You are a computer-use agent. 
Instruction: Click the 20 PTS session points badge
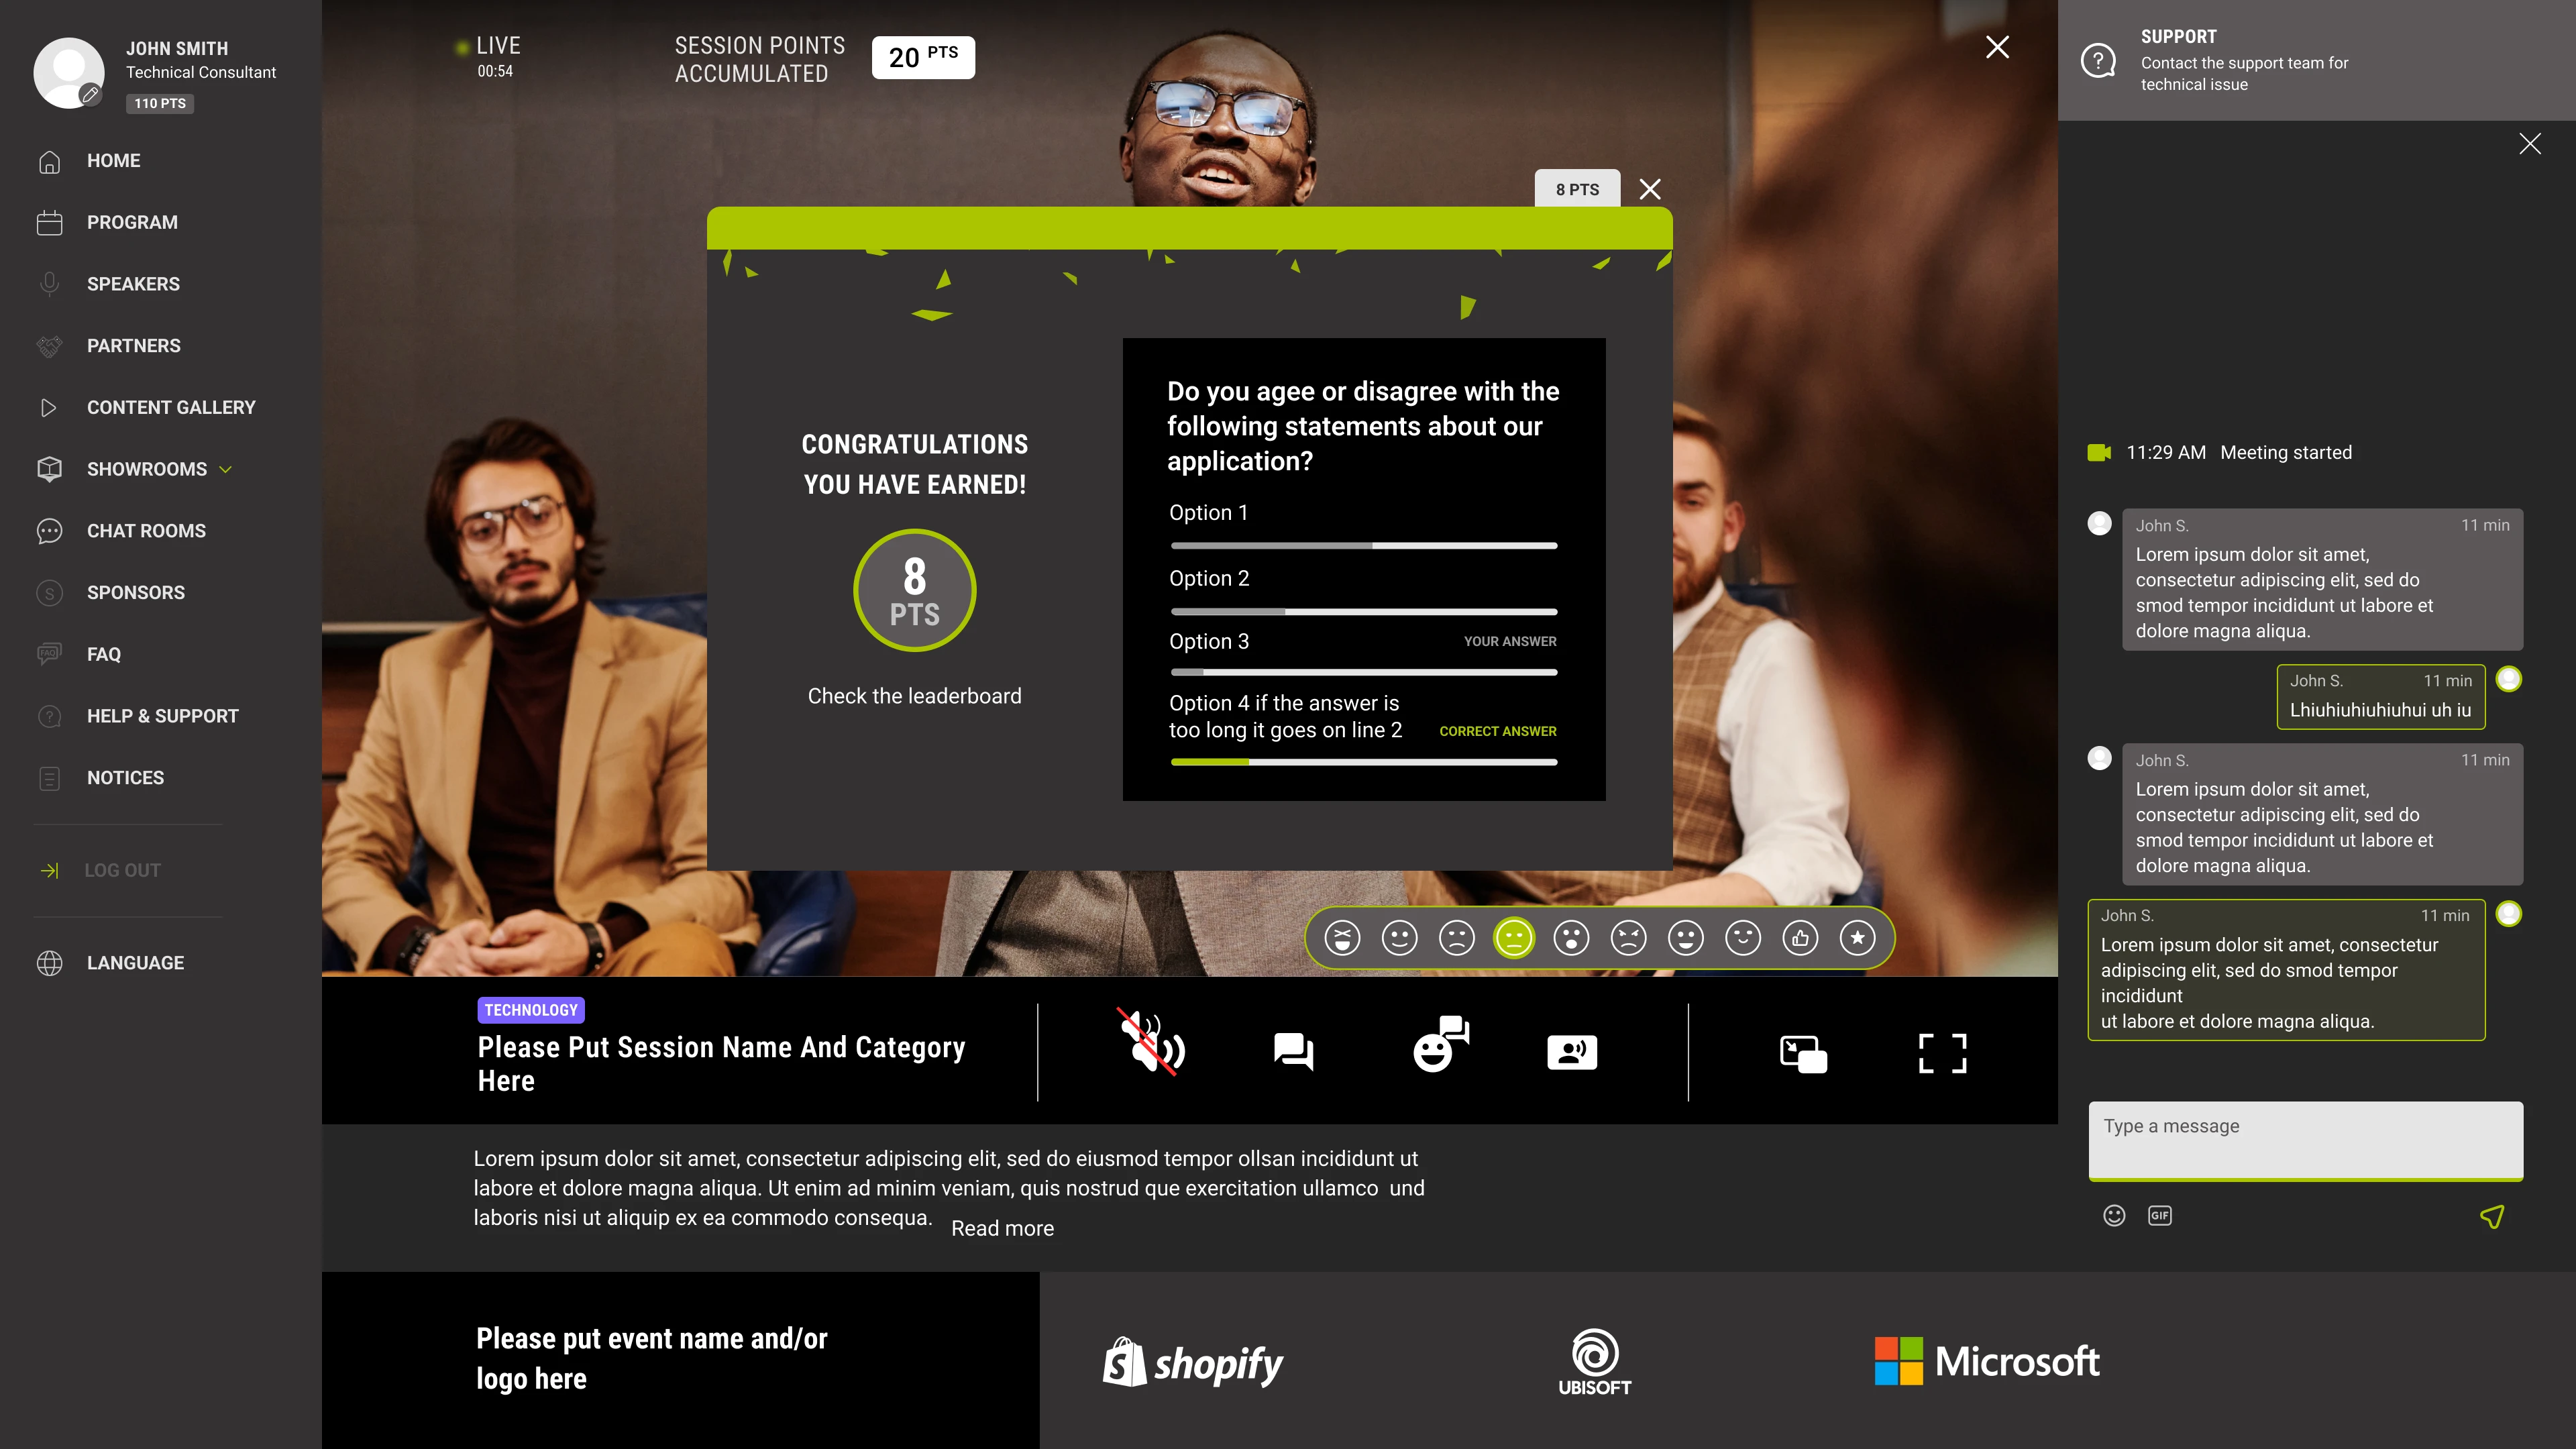(x=923, y=57)
